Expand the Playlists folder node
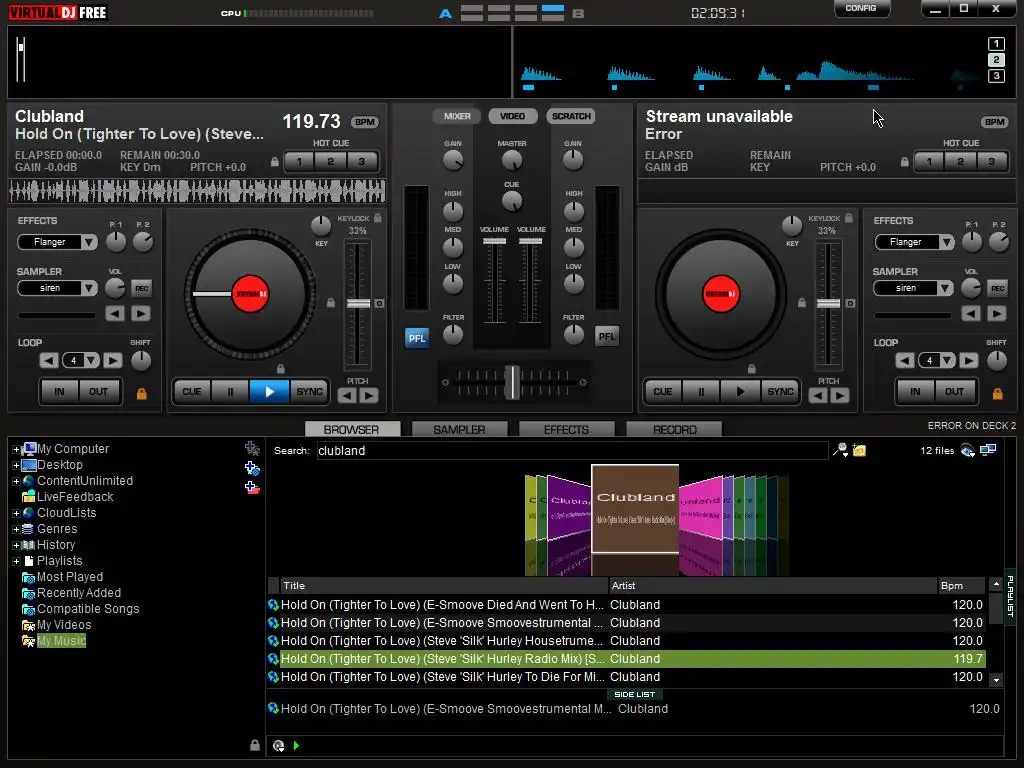Image resolution: width=1024 pixels, height=768 pixels. (16, 561)
